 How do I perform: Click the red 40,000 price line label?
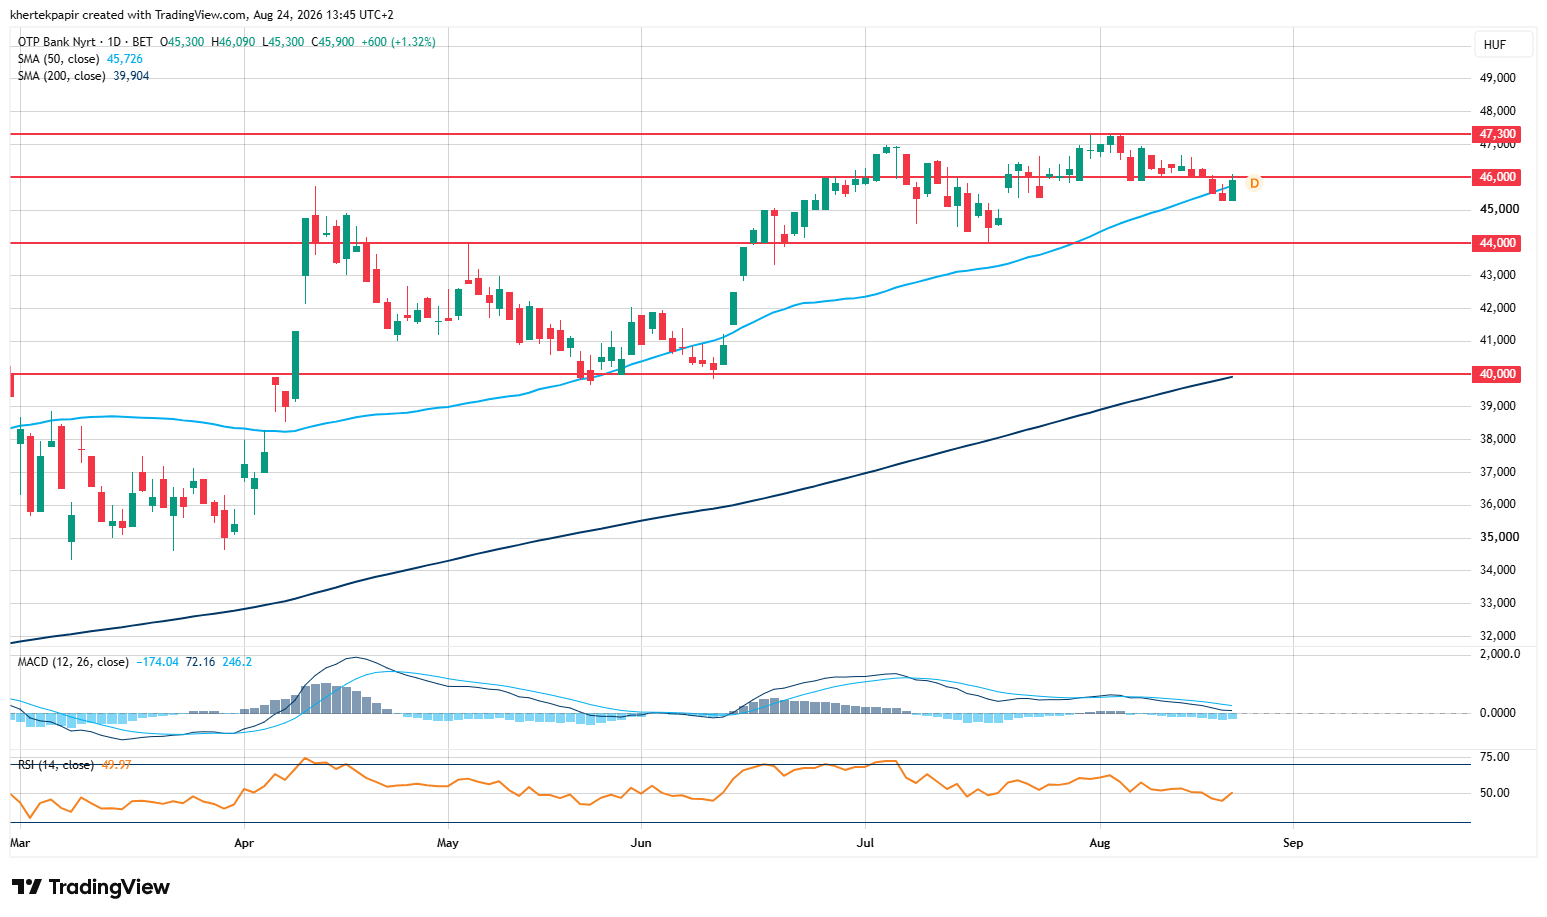1497,374
